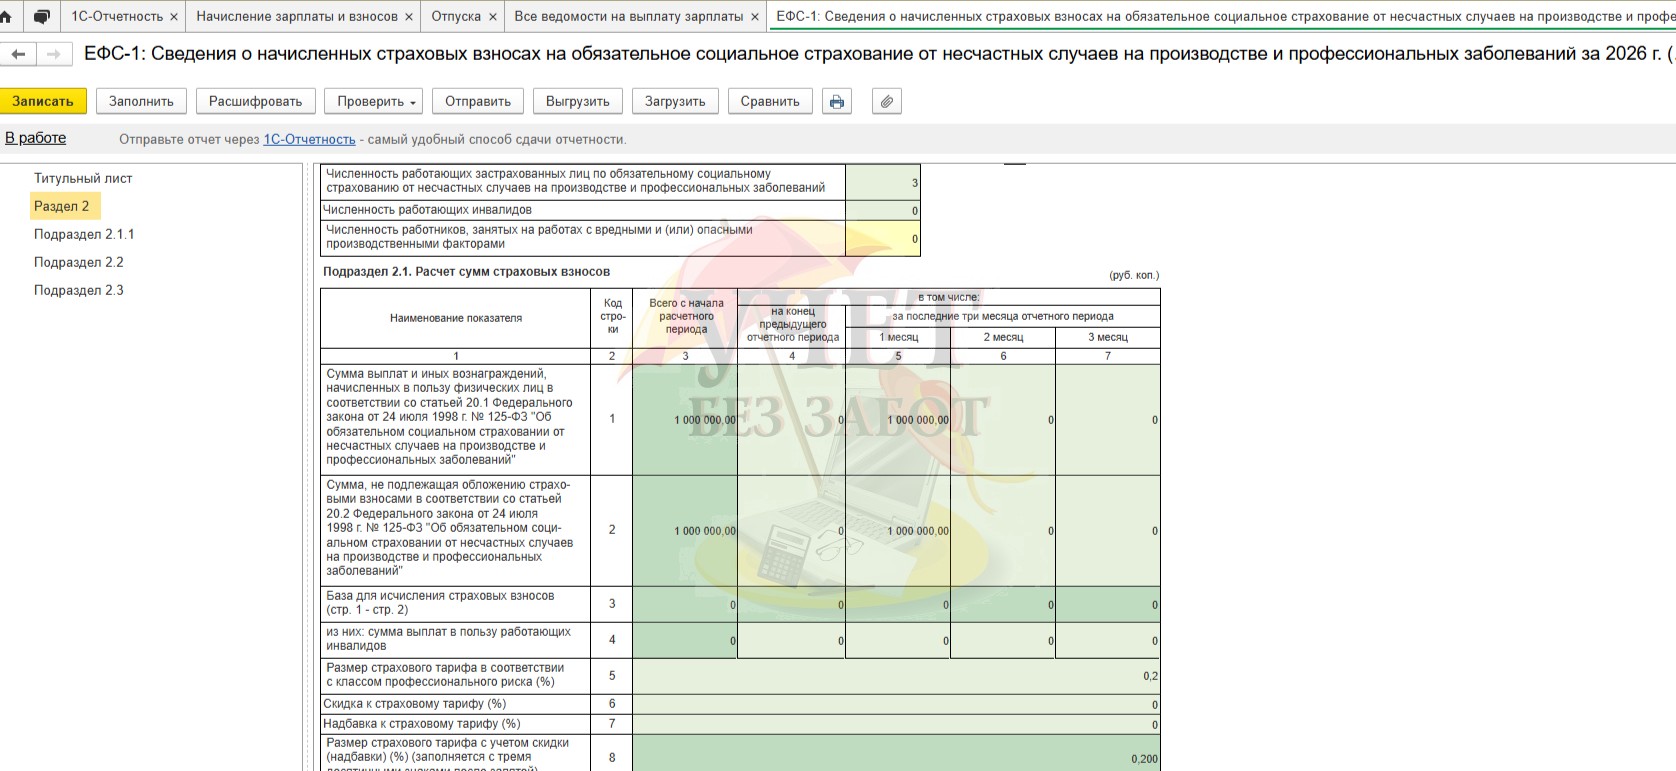The height and width of the screenshot is (771, 1676).
Task: Open the В работе status link
Action: coord(36,138)
